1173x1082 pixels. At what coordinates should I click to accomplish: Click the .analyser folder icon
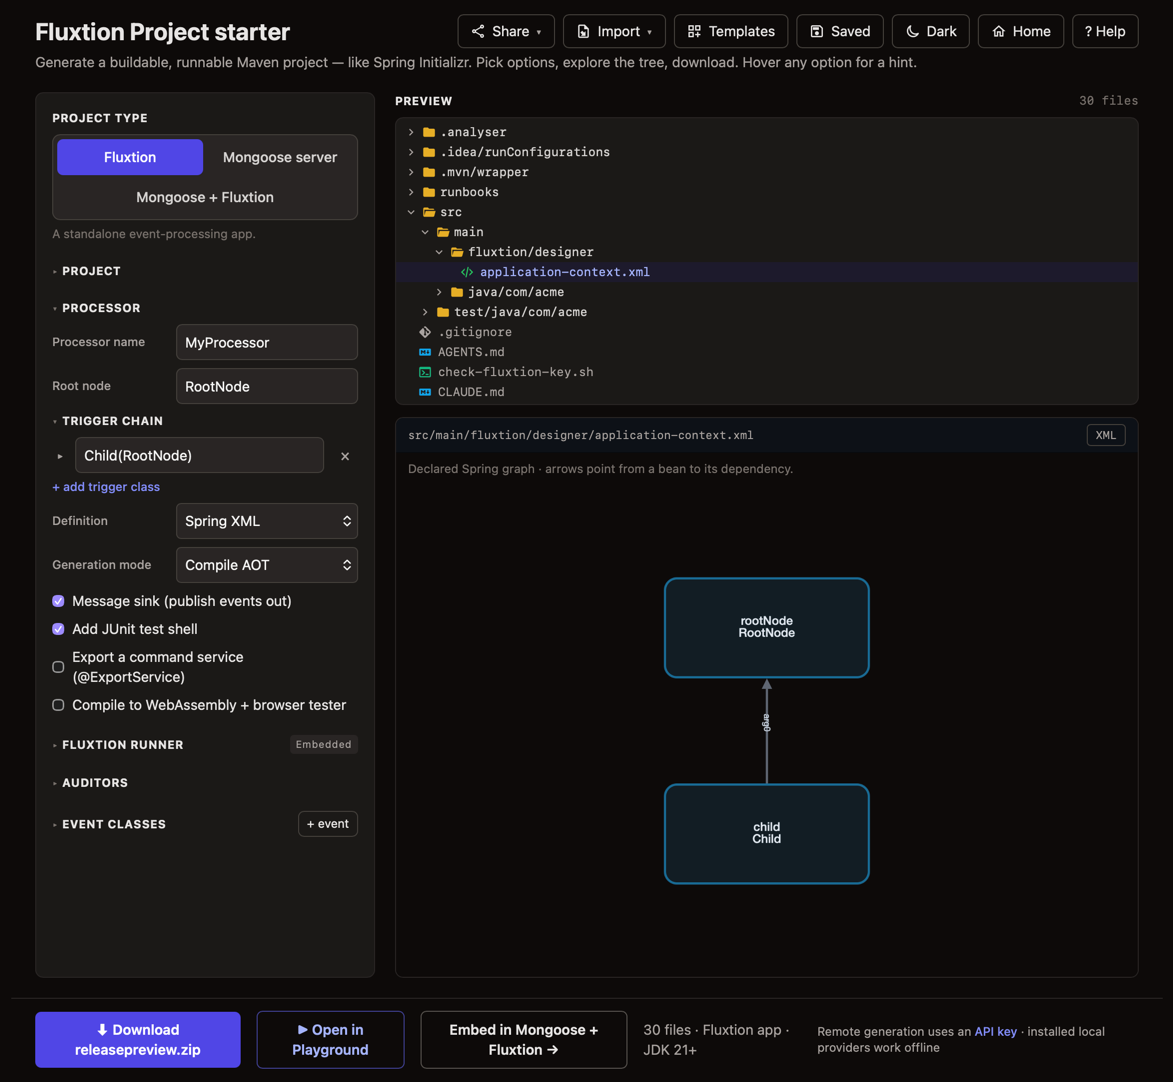click(429, 132)
